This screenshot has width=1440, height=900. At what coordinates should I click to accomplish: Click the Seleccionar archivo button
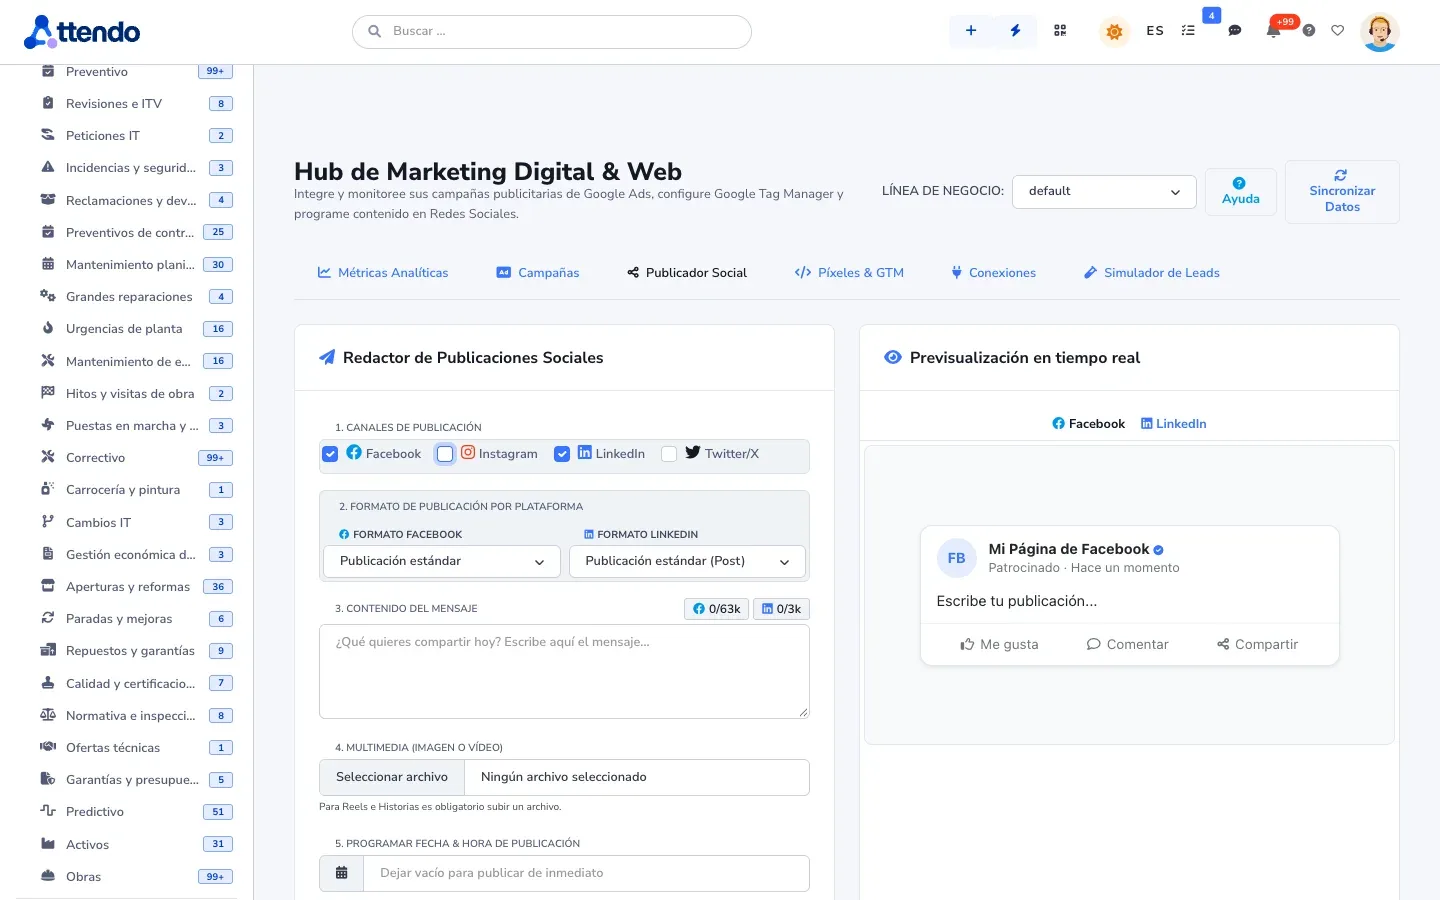pyautogui.click(x=392, y=777)
